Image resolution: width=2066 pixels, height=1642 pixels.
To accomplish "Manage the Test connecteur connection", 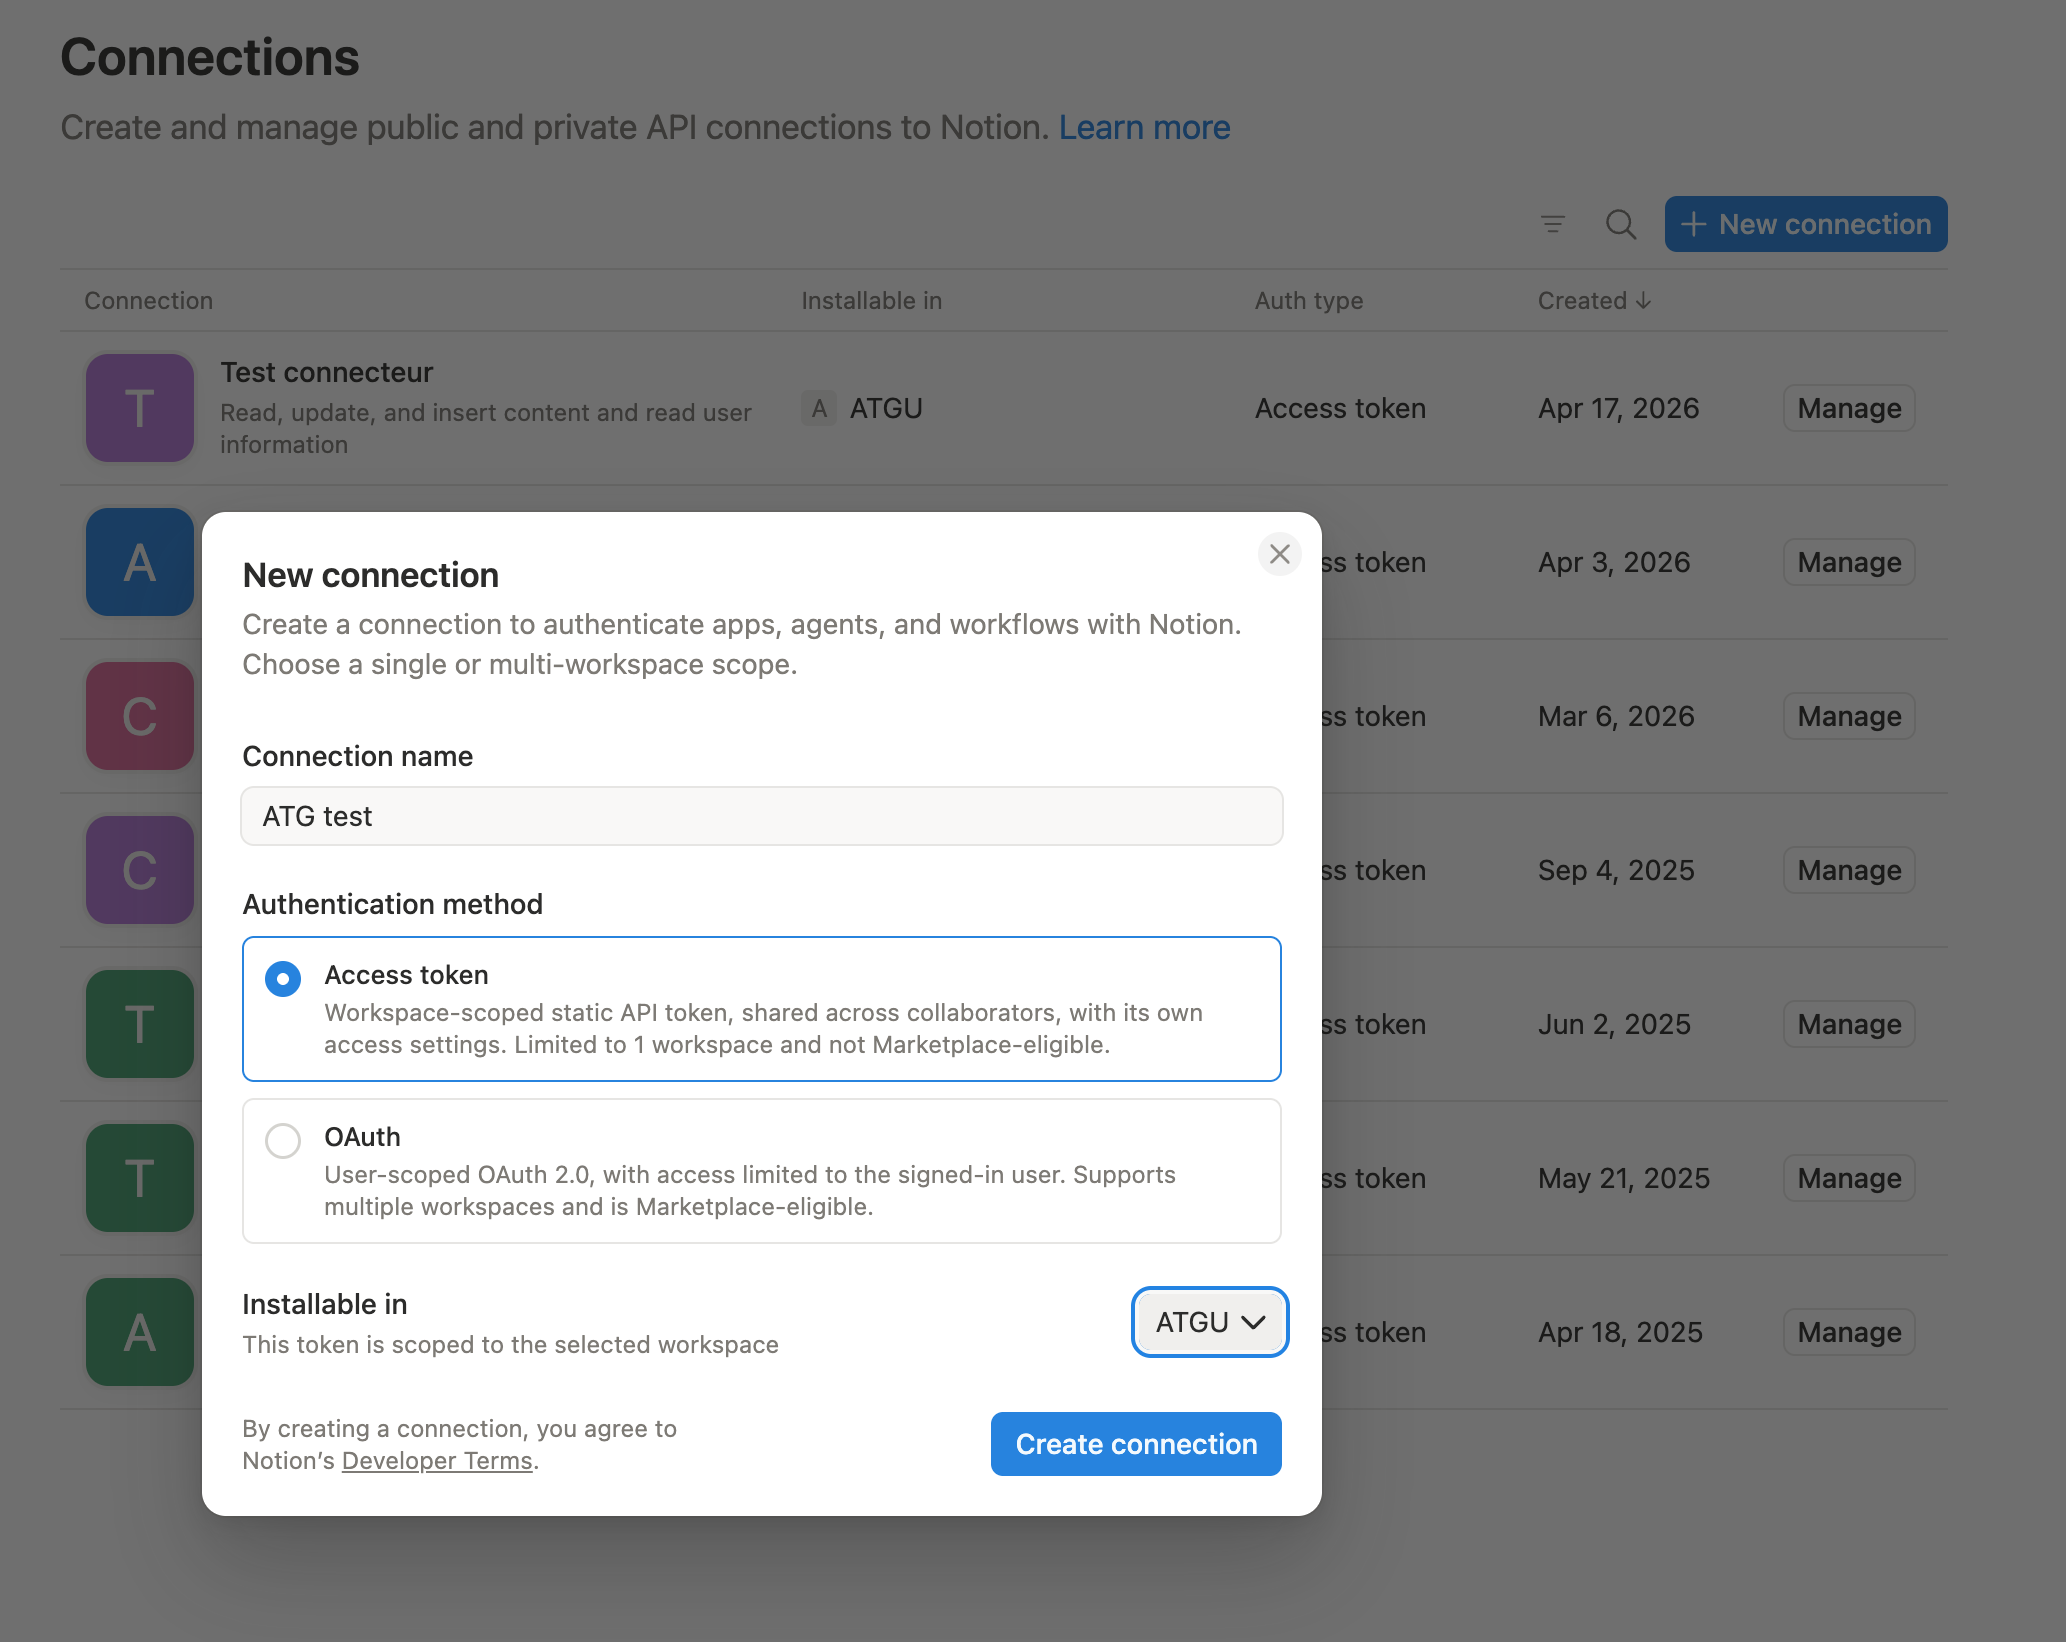I will (1849, 408).
